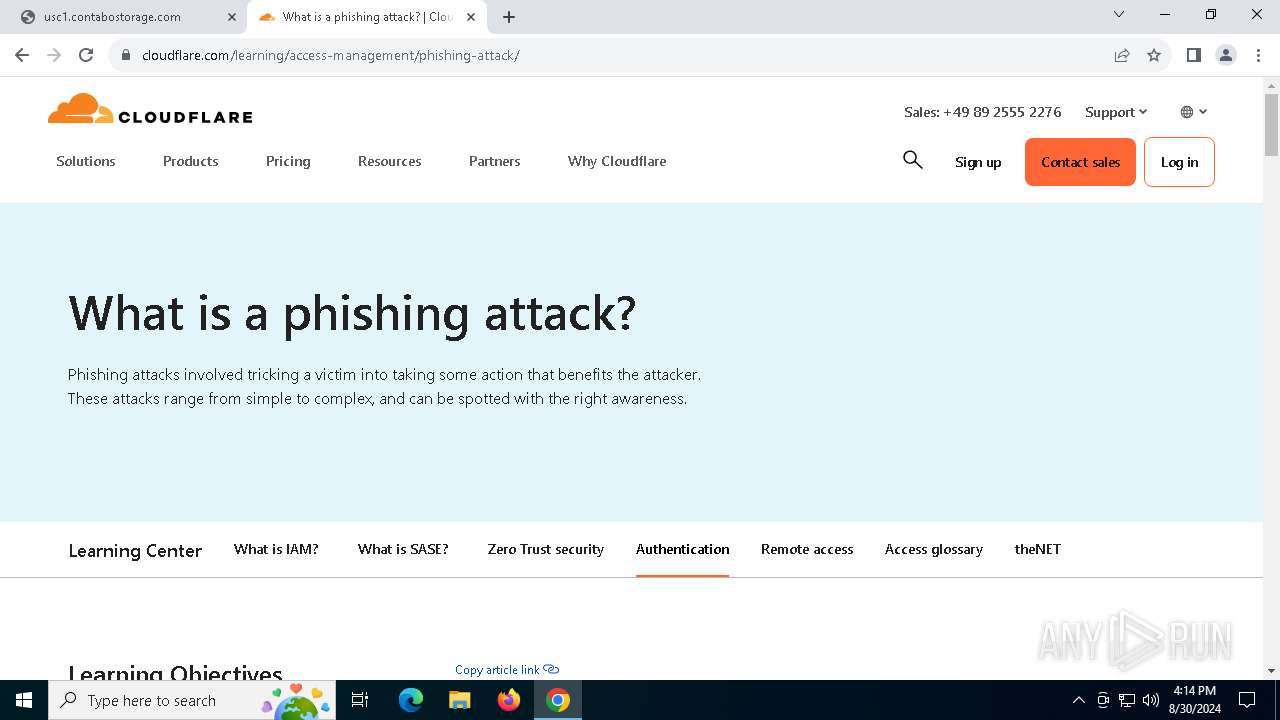Open the tab search chevron

(1119, 14)
